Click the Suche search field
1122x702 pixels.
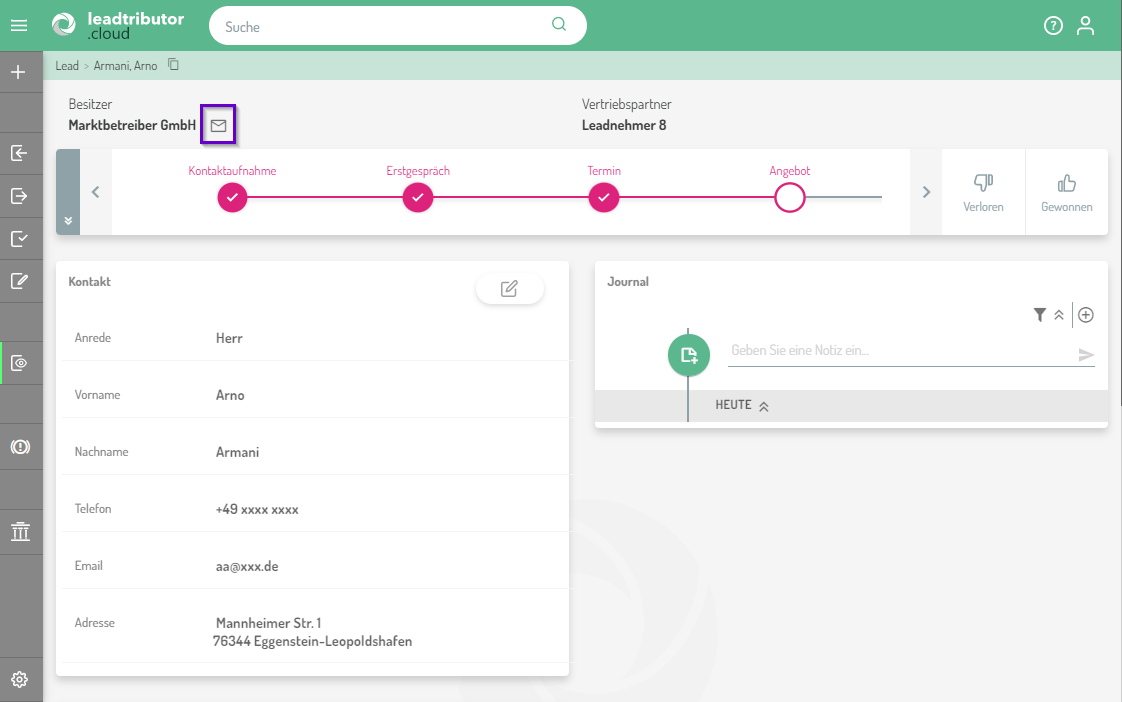385,27
